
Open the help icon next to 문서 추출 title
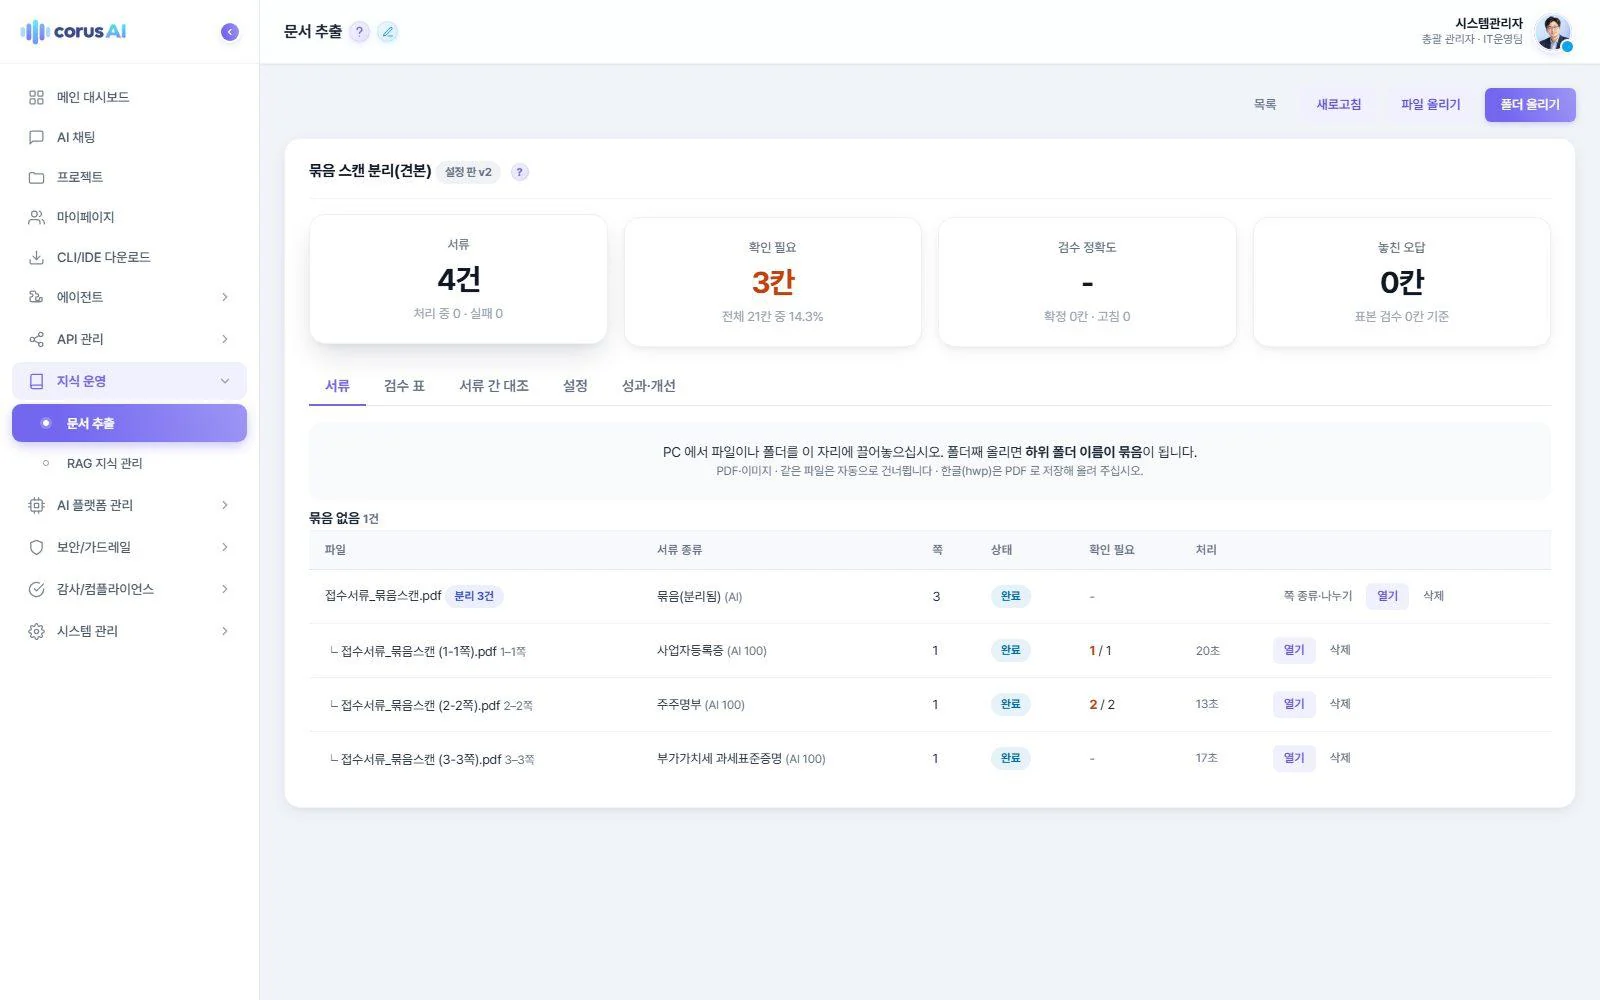point(359,32)
